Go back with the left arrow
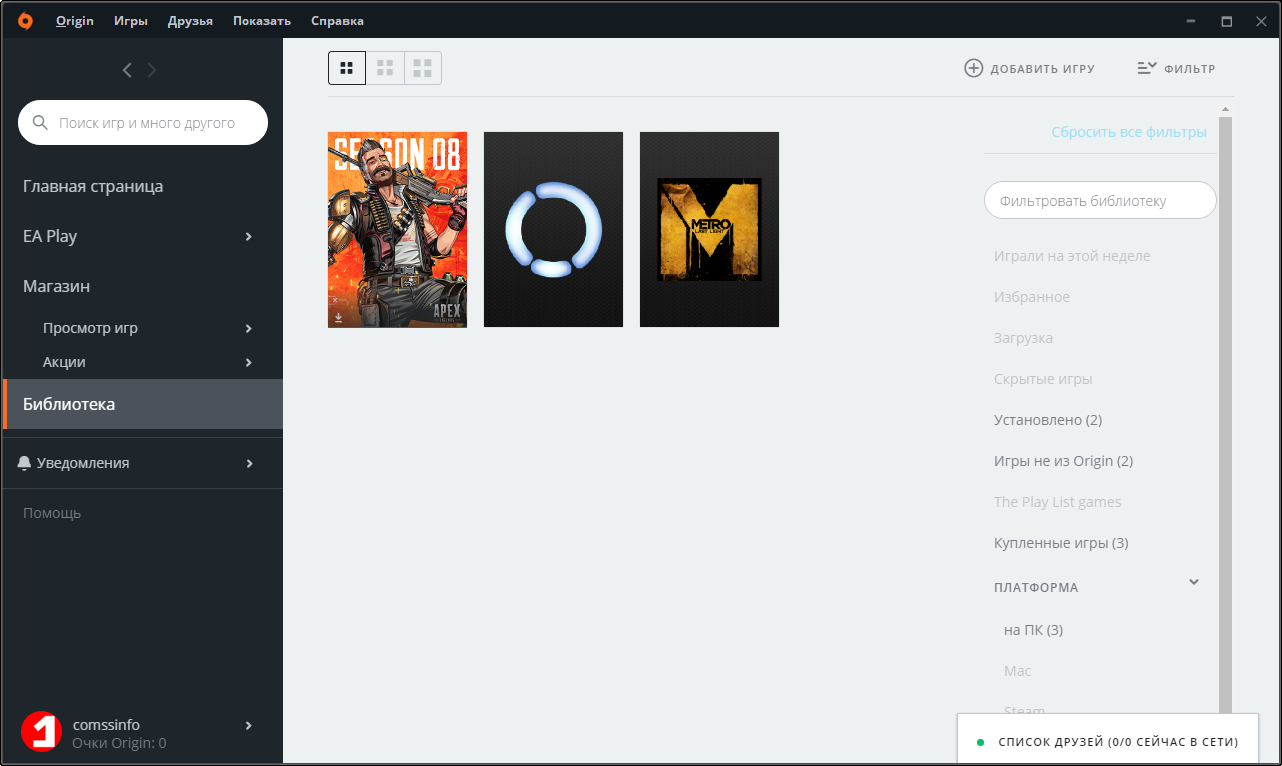 pos(127,70)
